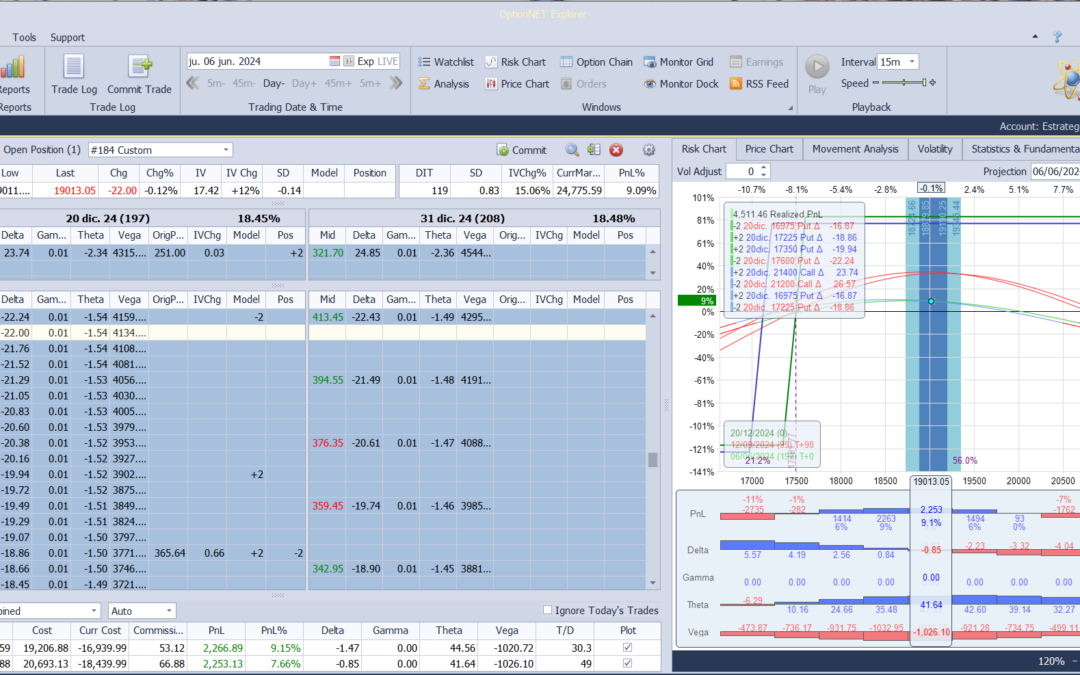Expand the #184 Custom position dropdown

point(226,149)
